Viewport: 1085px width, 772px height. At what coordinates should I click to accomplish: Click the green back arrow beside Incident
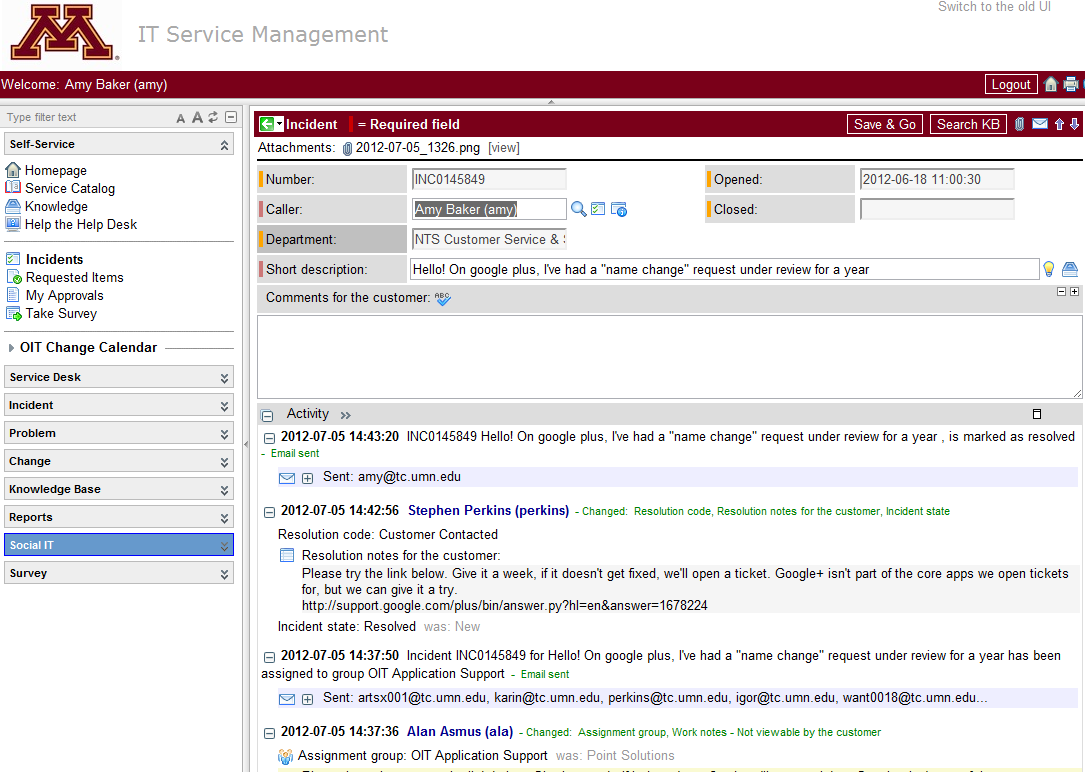click(266, 125)
